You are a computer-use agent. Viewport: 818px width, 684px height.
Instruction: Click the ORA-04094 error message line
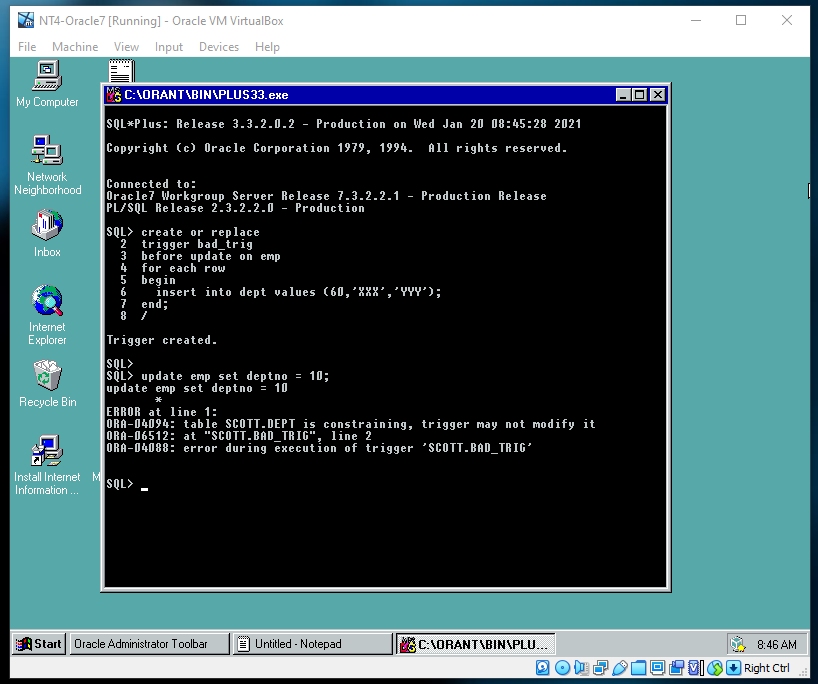351,424
